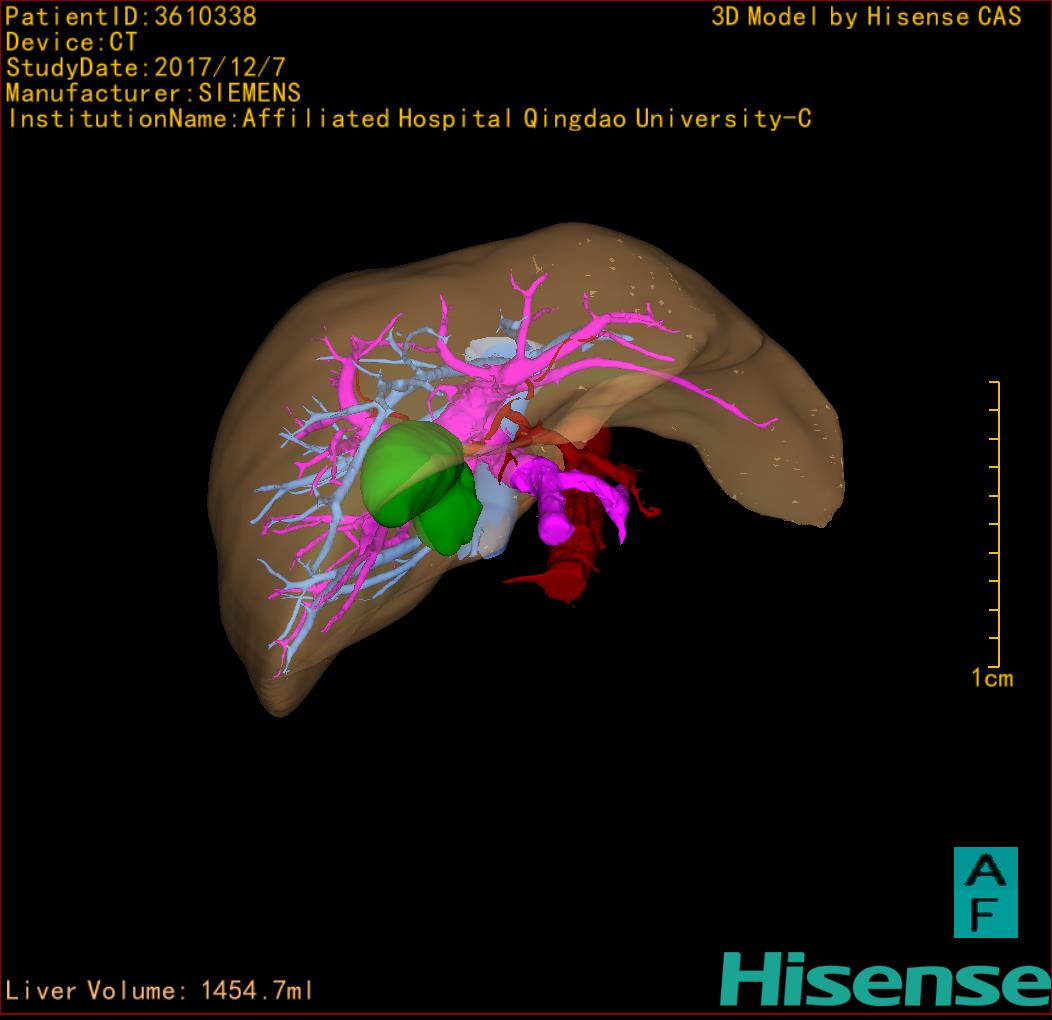
Task: Click the "3D Model by Hisense CAS" caption
Action: coord(866,17)
